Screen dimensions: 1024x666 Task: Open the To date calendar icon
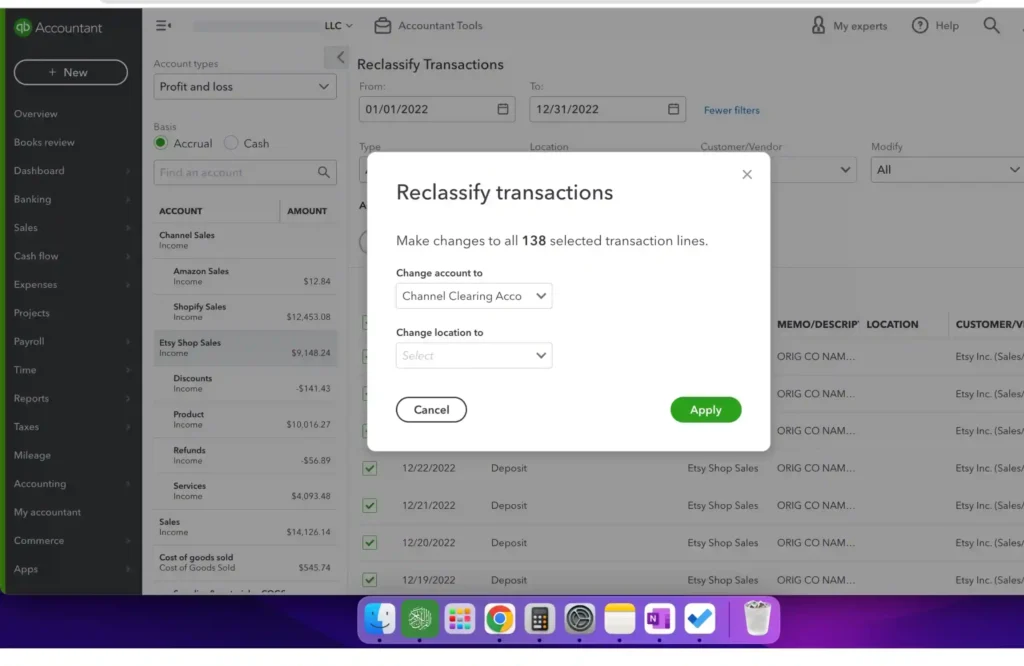point(673,109)
